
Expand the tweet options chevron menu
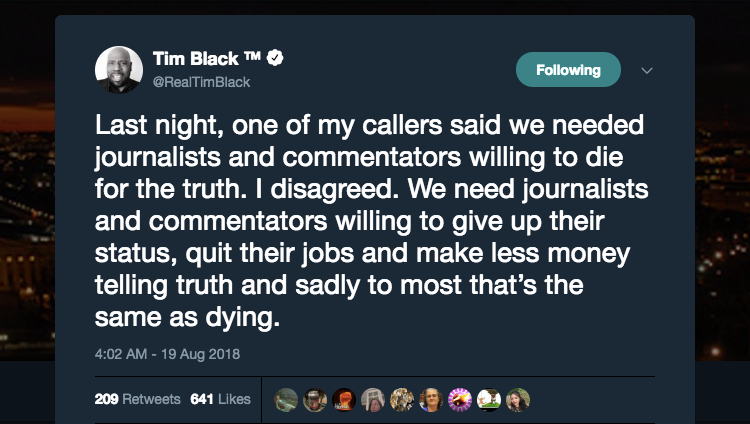tap(646, 71)
